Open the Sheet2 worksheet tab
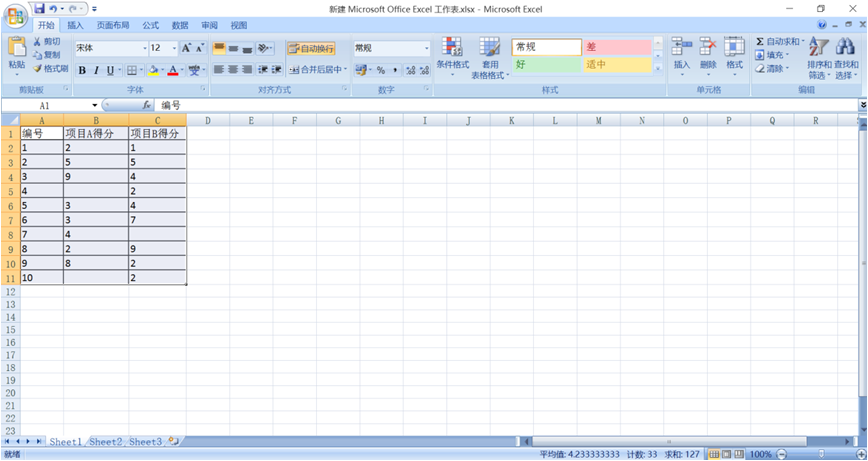Image resolution: width=868 pixels, height=461 pixels. point(105,441)
